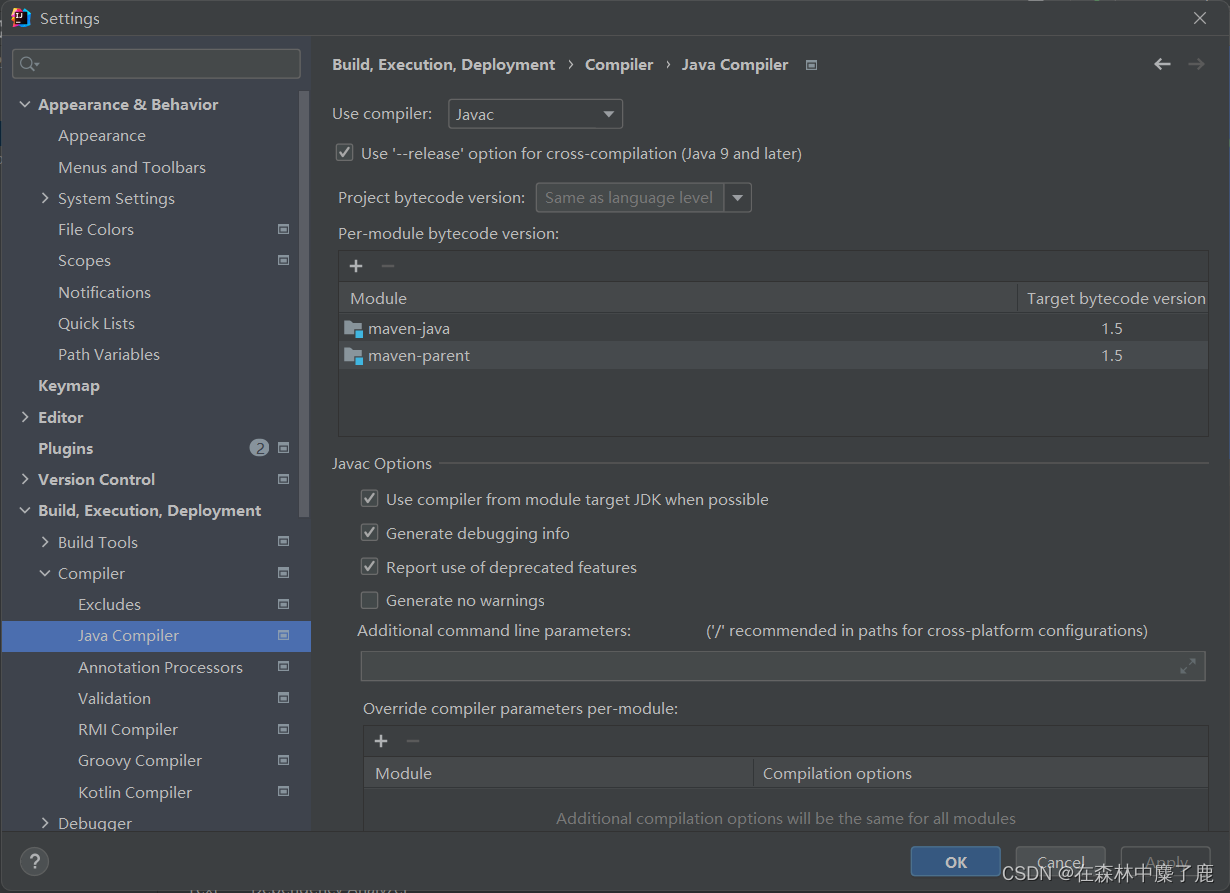Click the Additional command line parameters field
Image resolution: width=1230 pixels, height=893 pixels.
(783, 666)
